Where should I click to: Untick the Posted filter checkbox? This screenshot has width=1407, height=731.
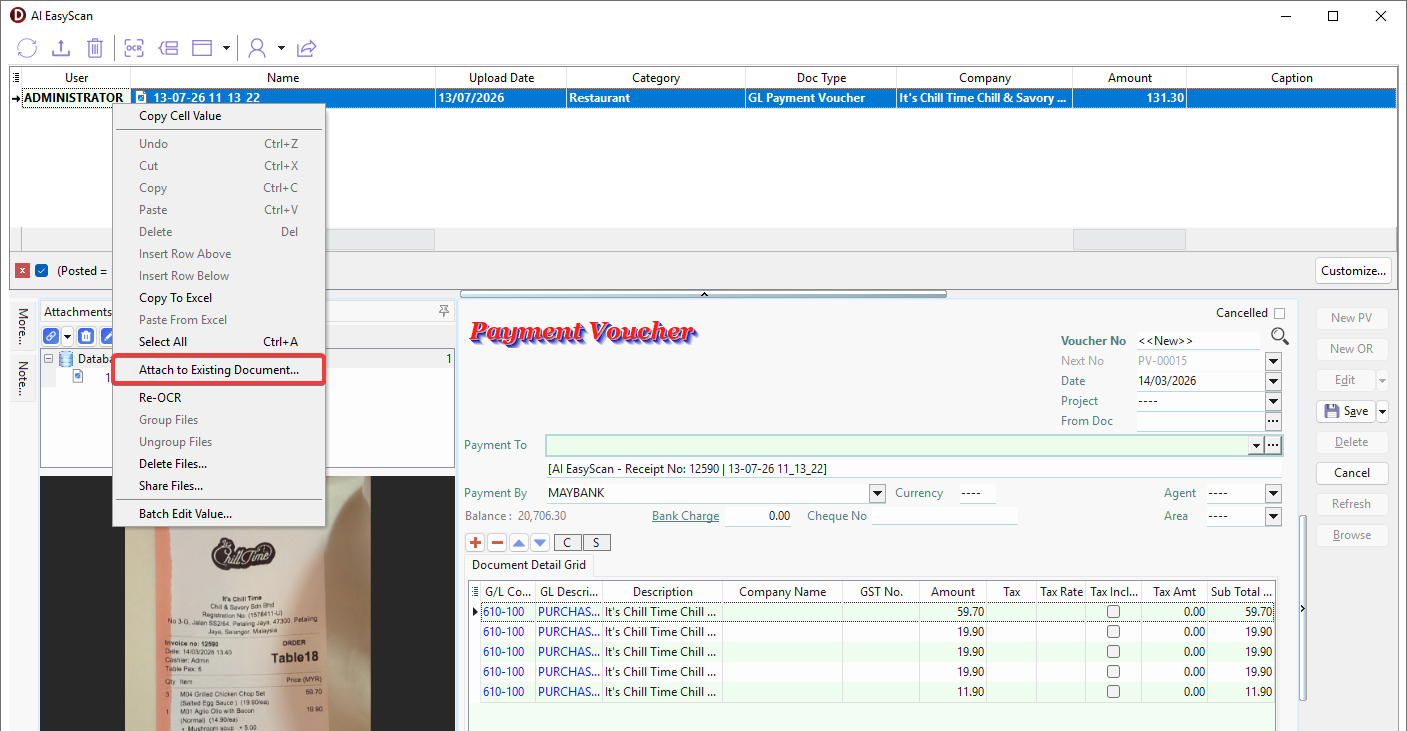click(42, 270)
